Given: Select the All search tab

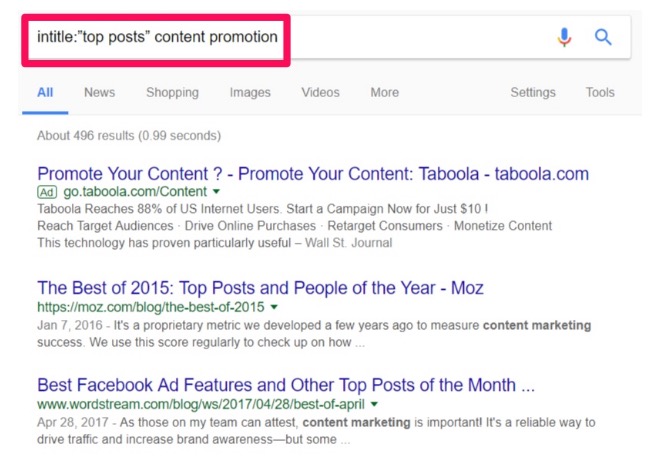Looking at the screenshot, I should pyautogui.click(x=45, y=92).
